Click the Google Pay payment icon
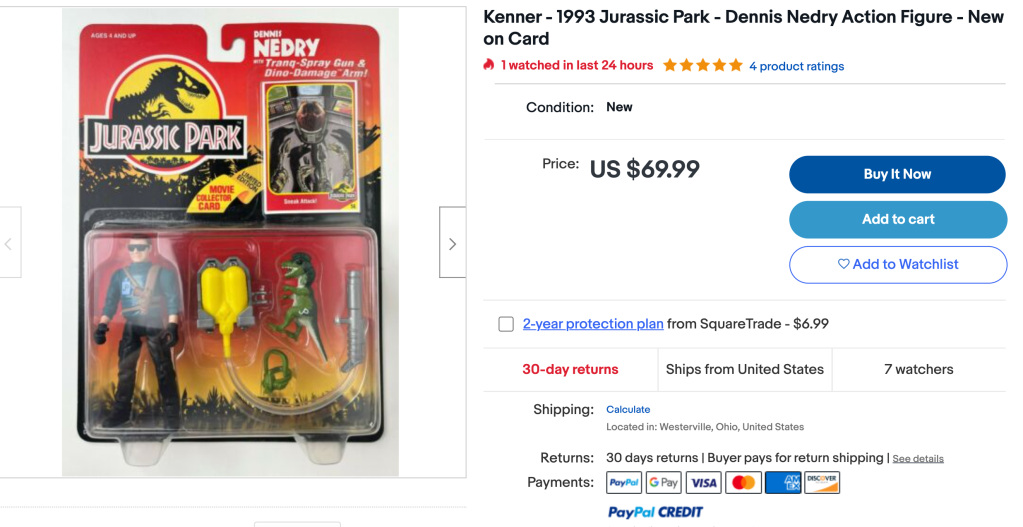 tap(664, 483)
